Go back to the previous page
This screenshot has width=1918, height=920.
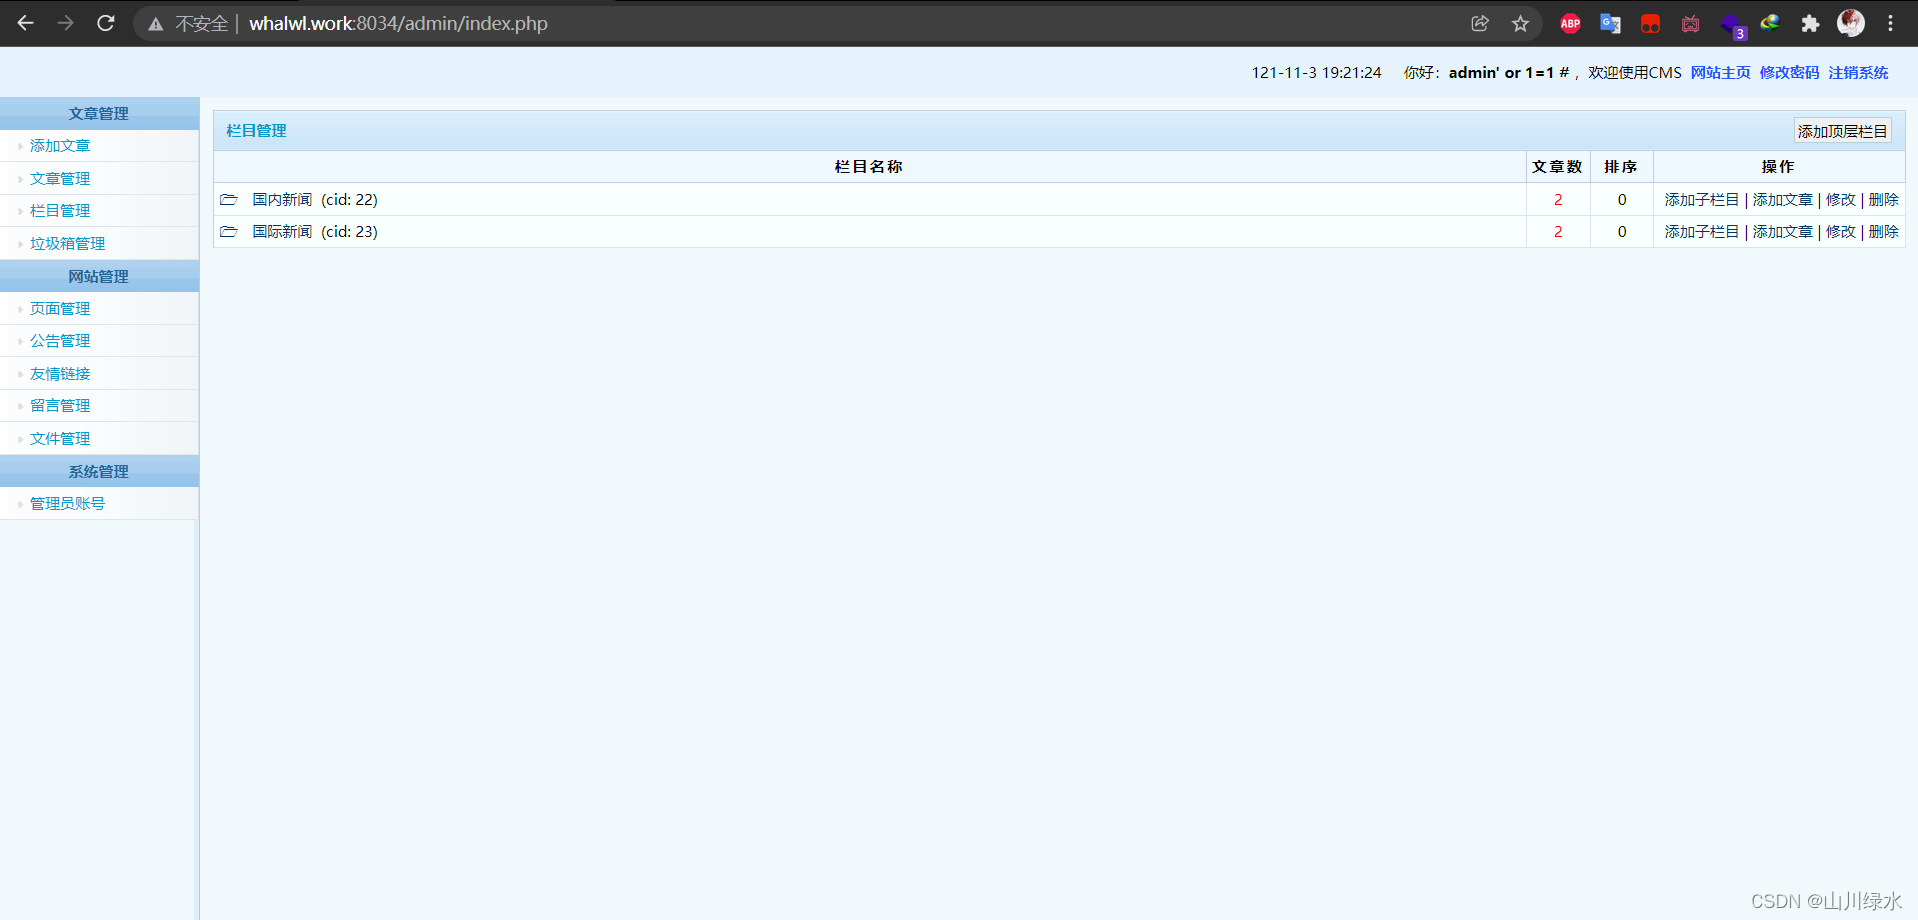tap(26, 23)
